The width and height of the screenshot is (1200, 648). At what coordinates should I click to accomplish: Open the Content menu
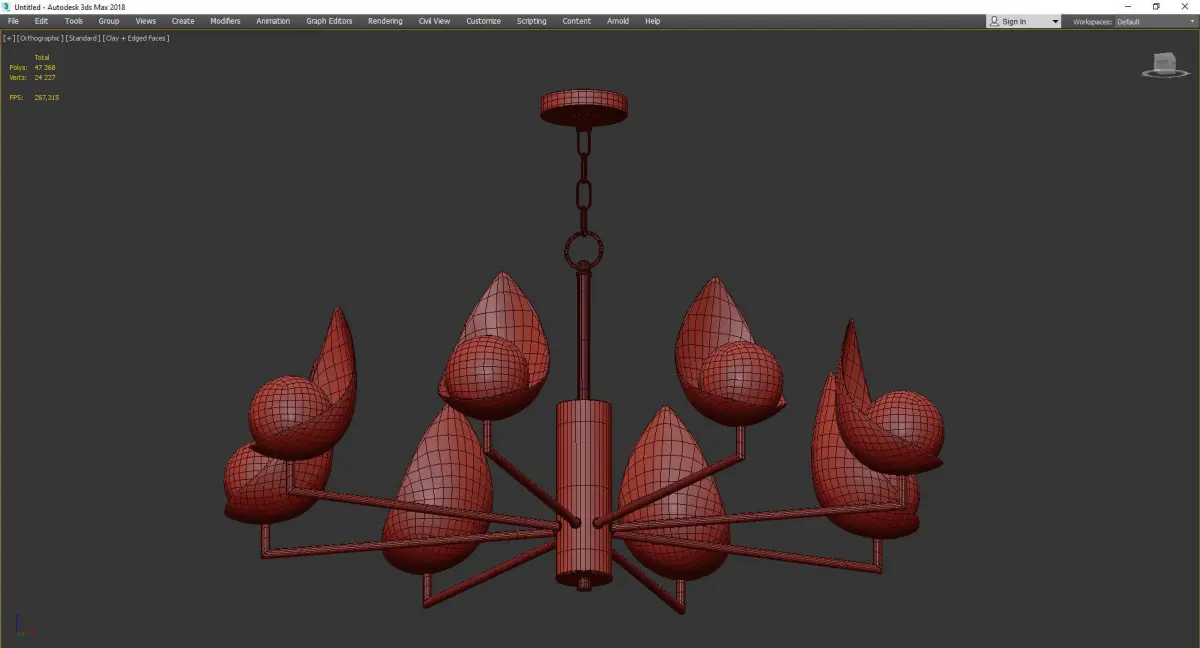[576, 21]
